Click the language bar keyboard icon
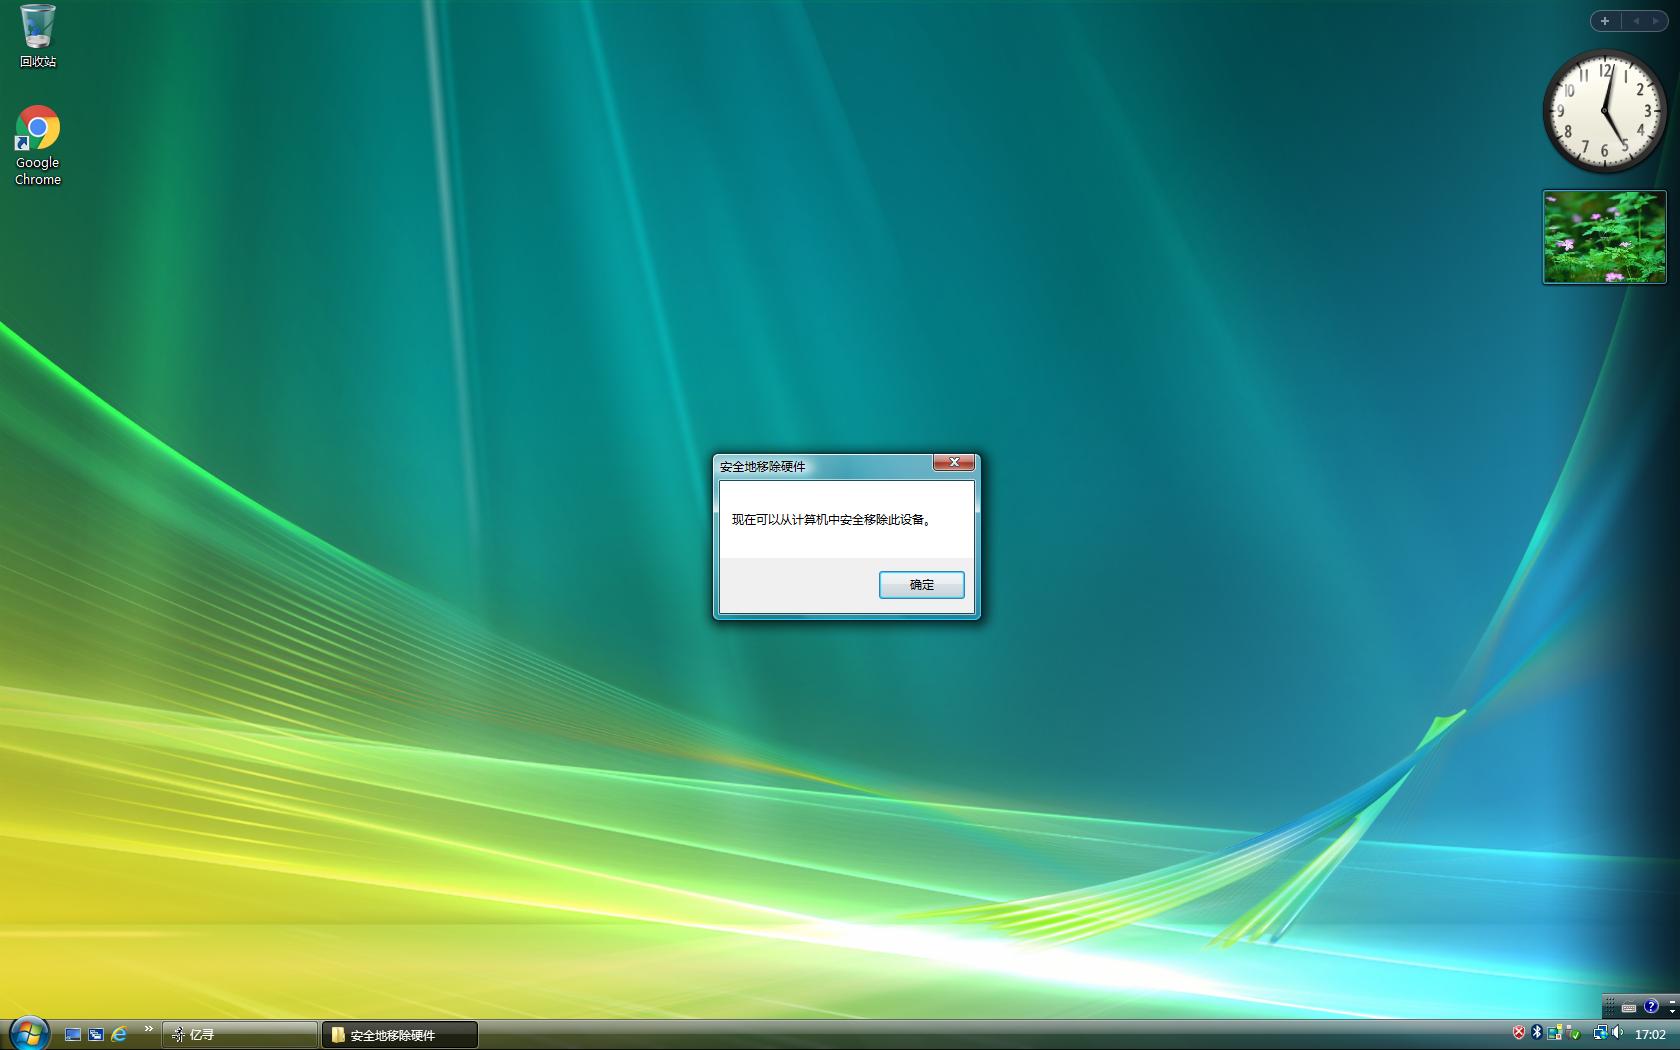The image size is (1680, 1050). [1629, 1007]
